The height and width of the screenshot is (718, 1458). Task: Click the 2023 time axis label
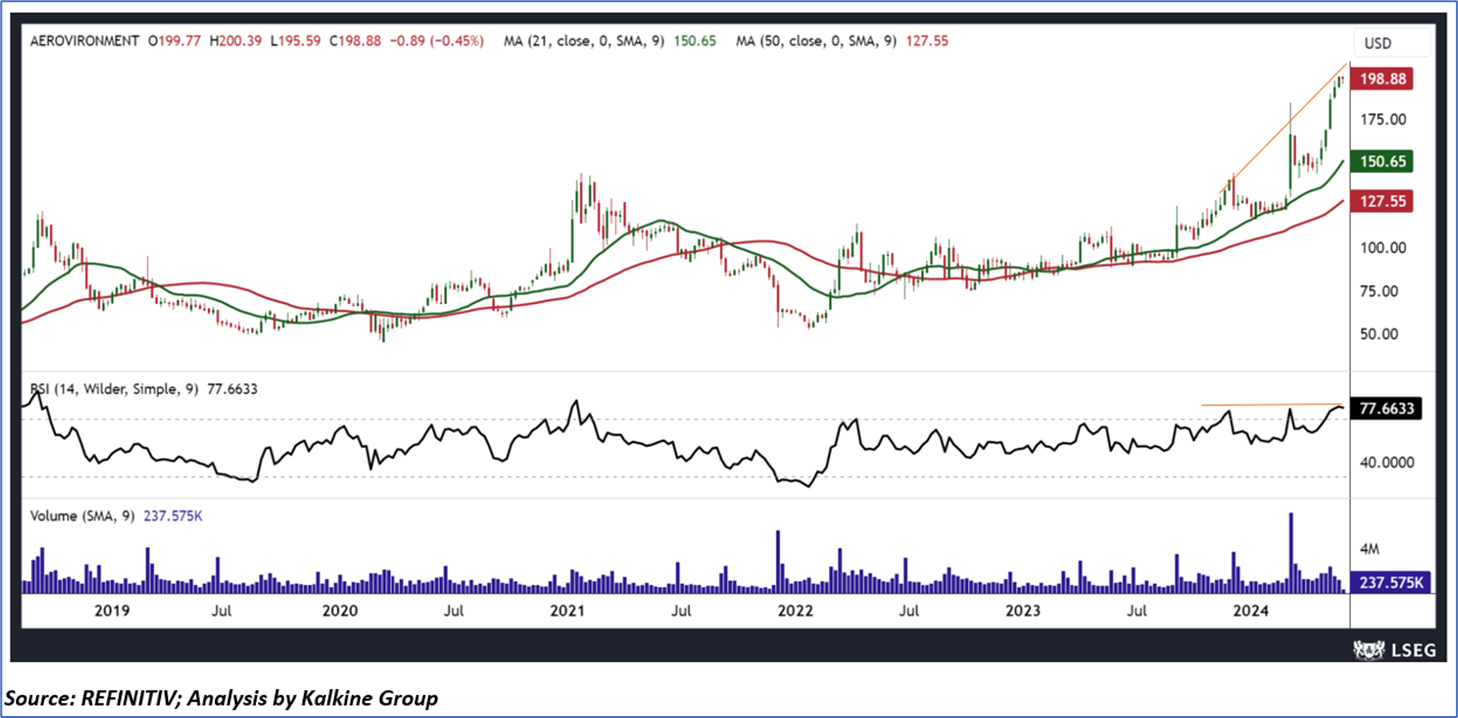1023,610
